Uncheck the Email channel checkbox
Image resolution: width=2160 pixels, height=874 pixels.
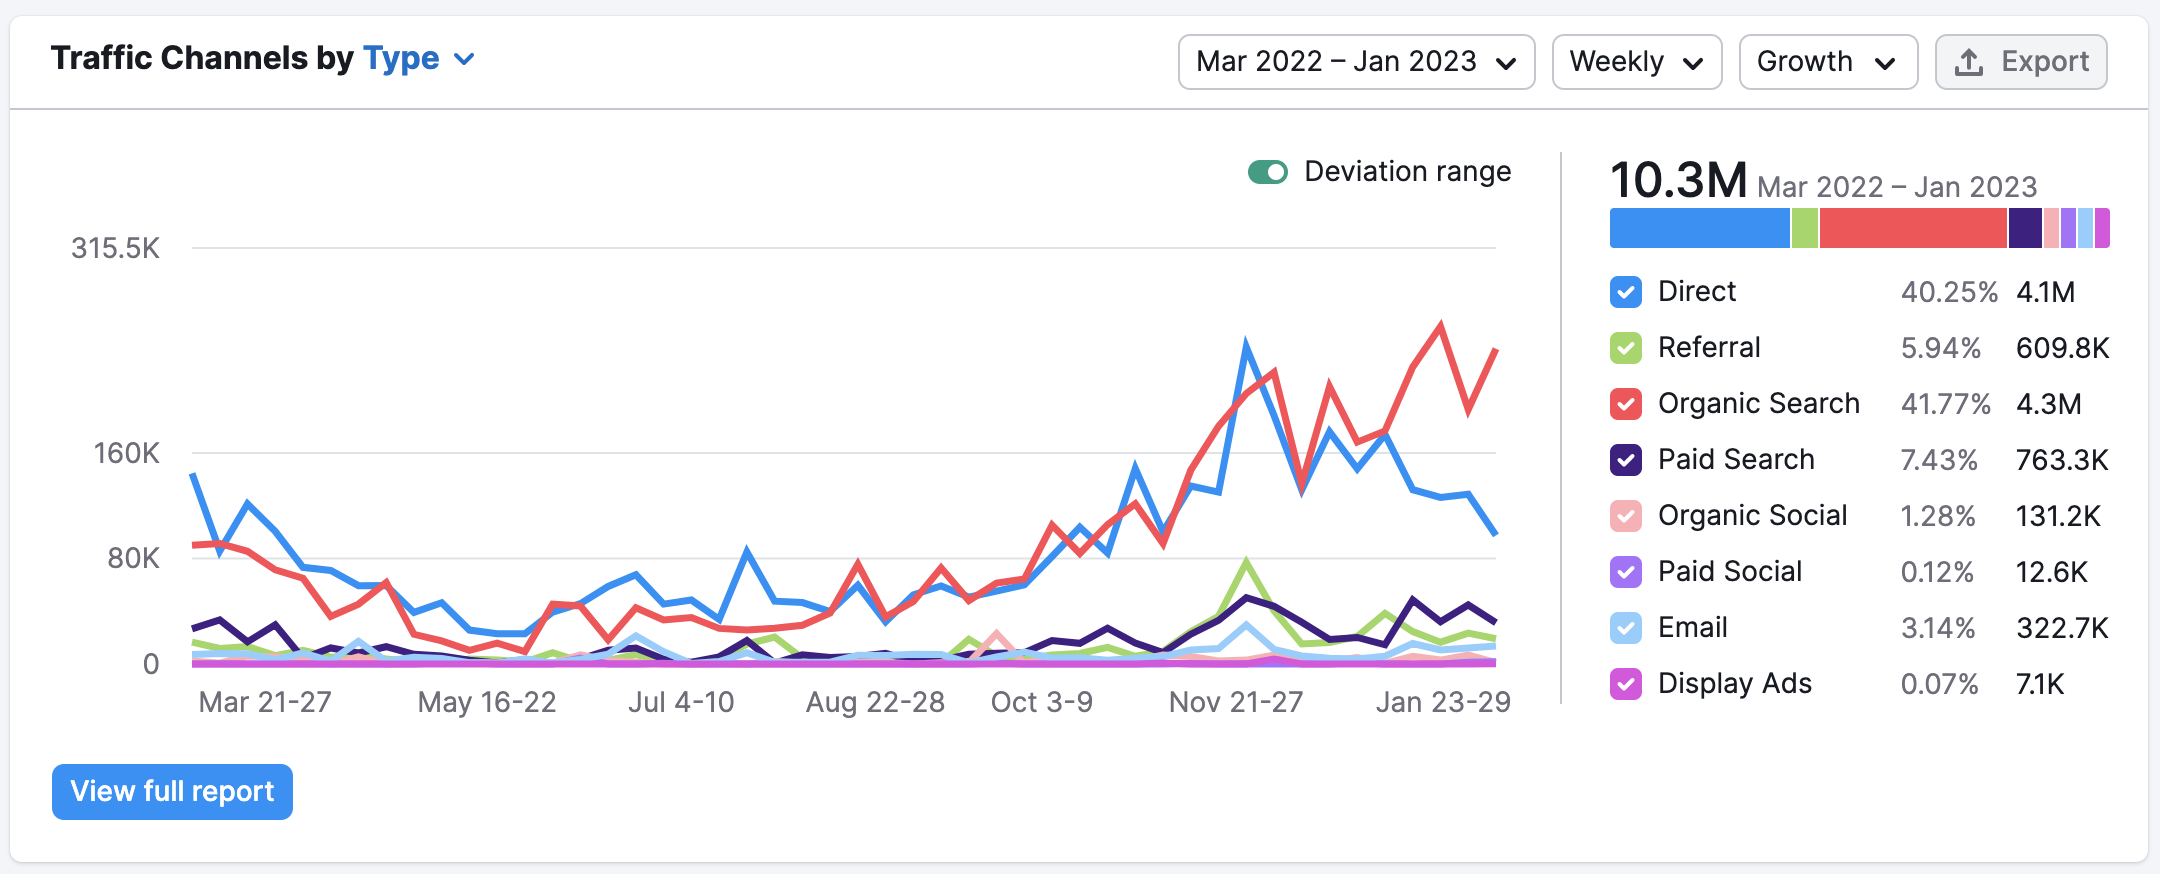tap(1626, 628)
